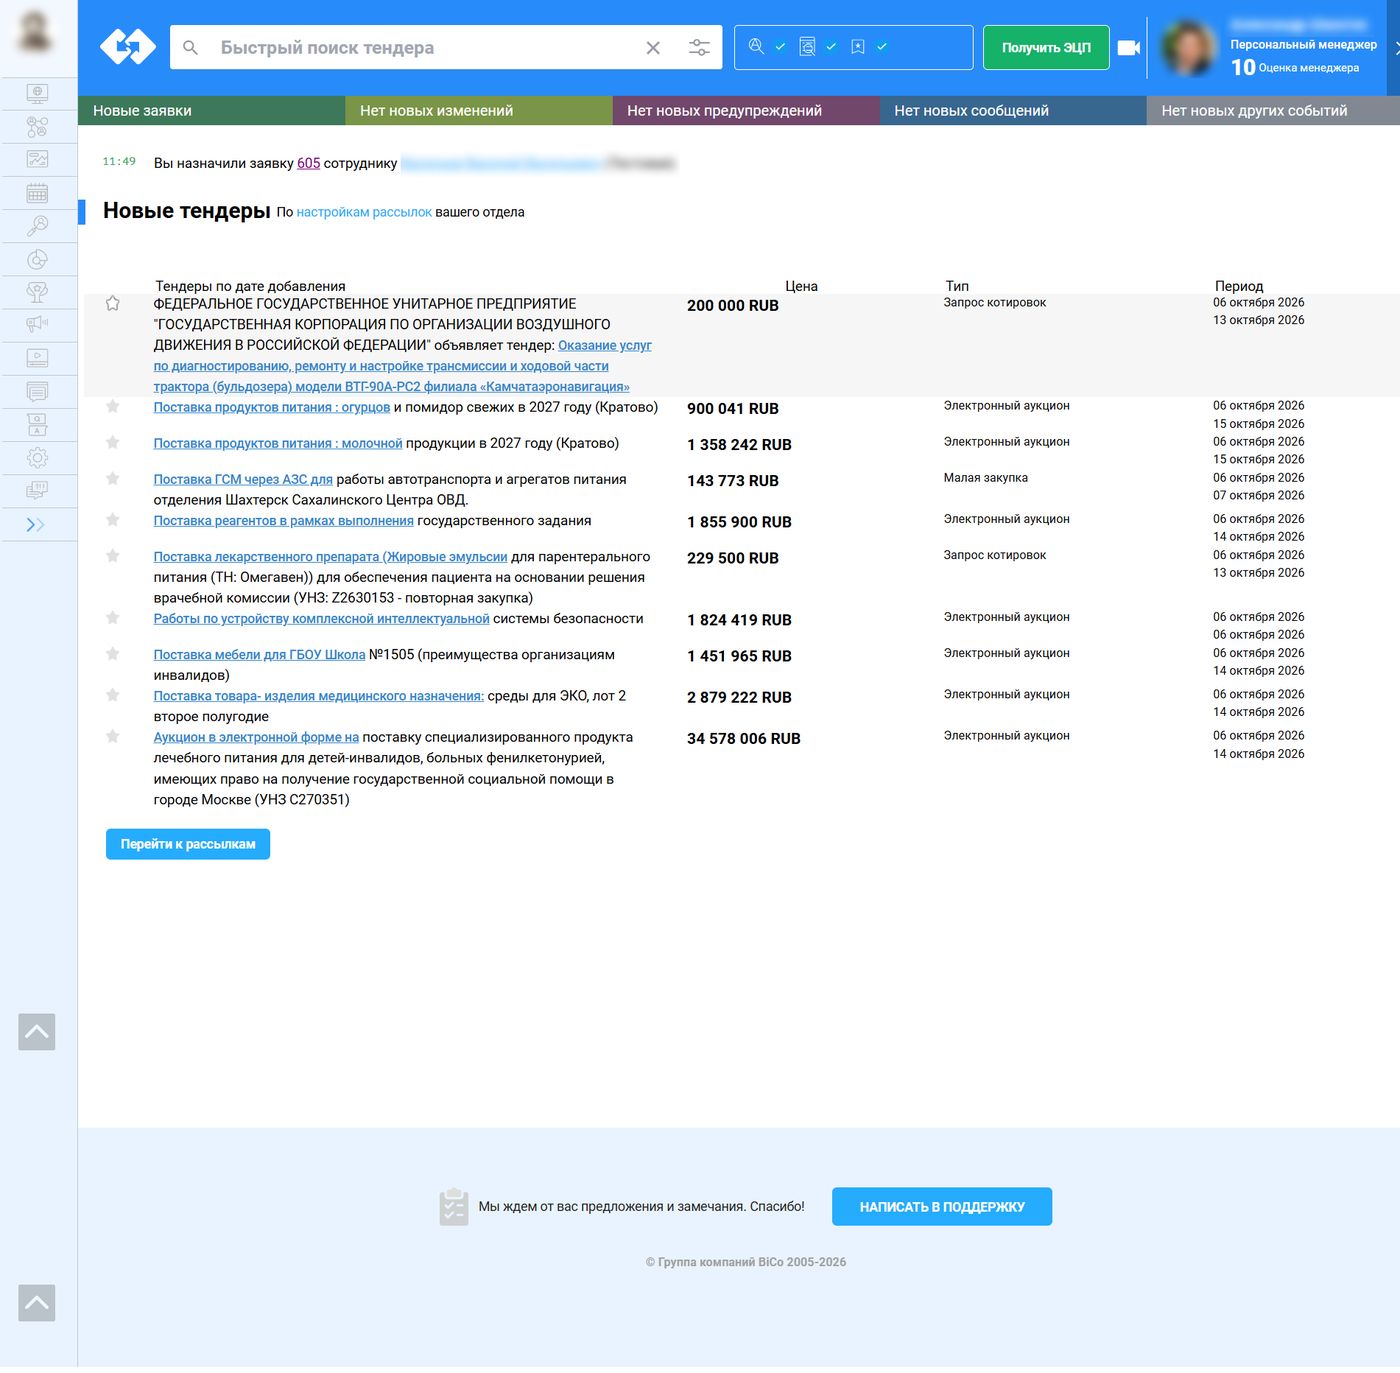
Task: Open the megaphone sidebar icon
Action: pyautogui.click(x=37, y=324)
